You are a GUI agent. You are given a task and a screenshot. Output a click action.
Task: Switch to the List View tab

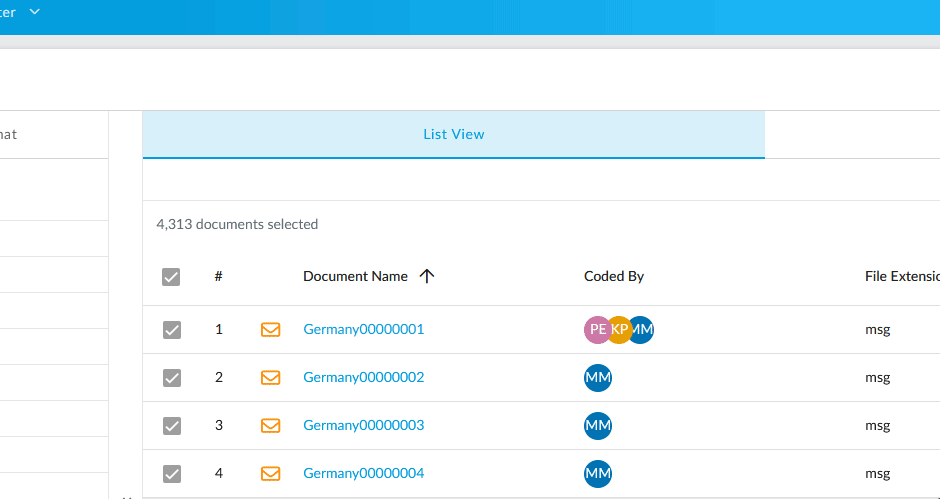(453, 134)
